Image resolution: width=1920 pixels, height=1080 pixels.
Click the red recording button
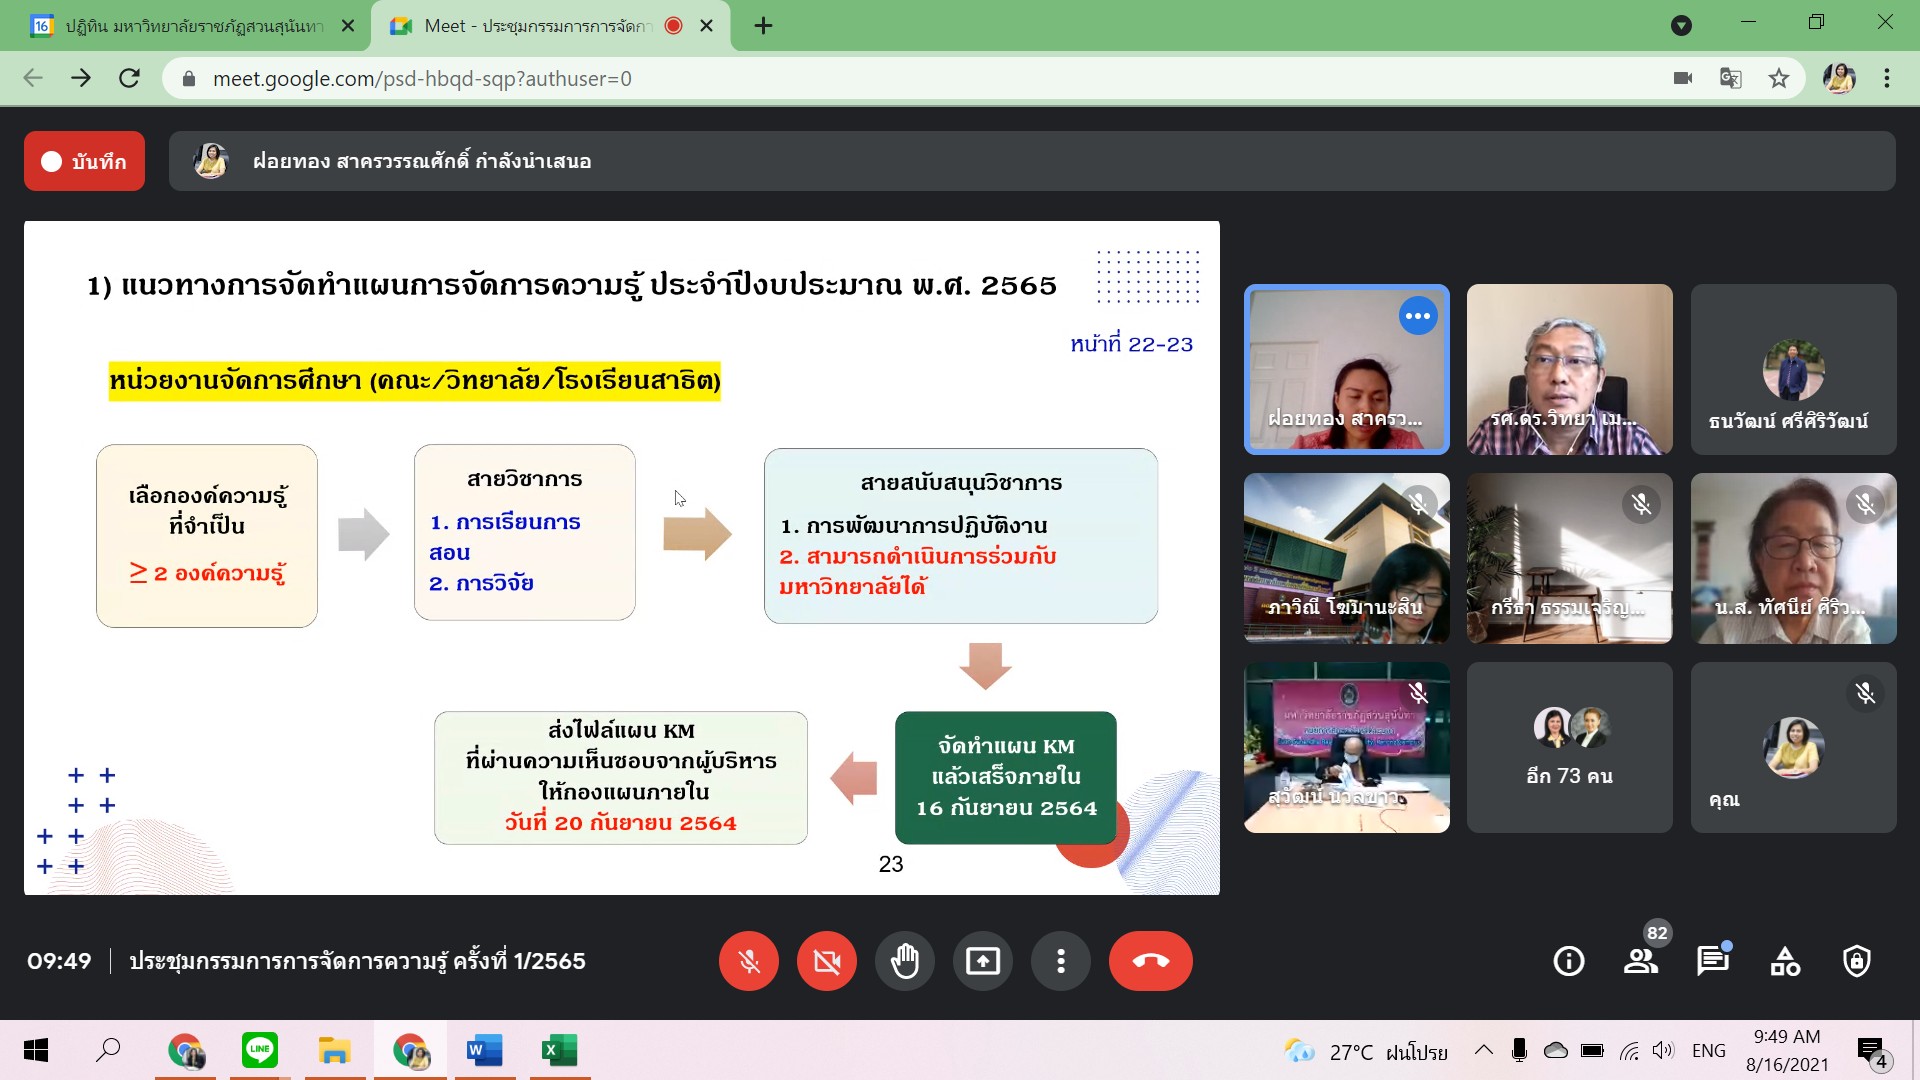click(84, 161)
